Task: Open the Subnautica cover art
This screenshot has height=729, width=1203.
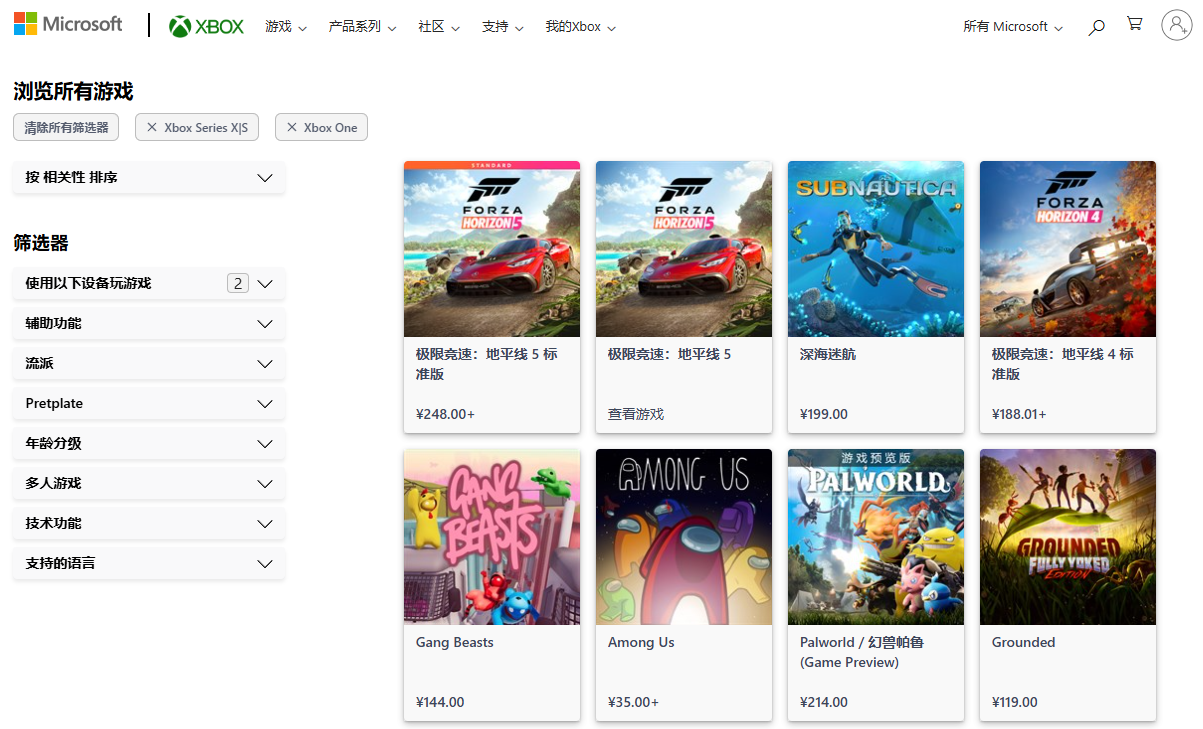Action: [876, 249]
